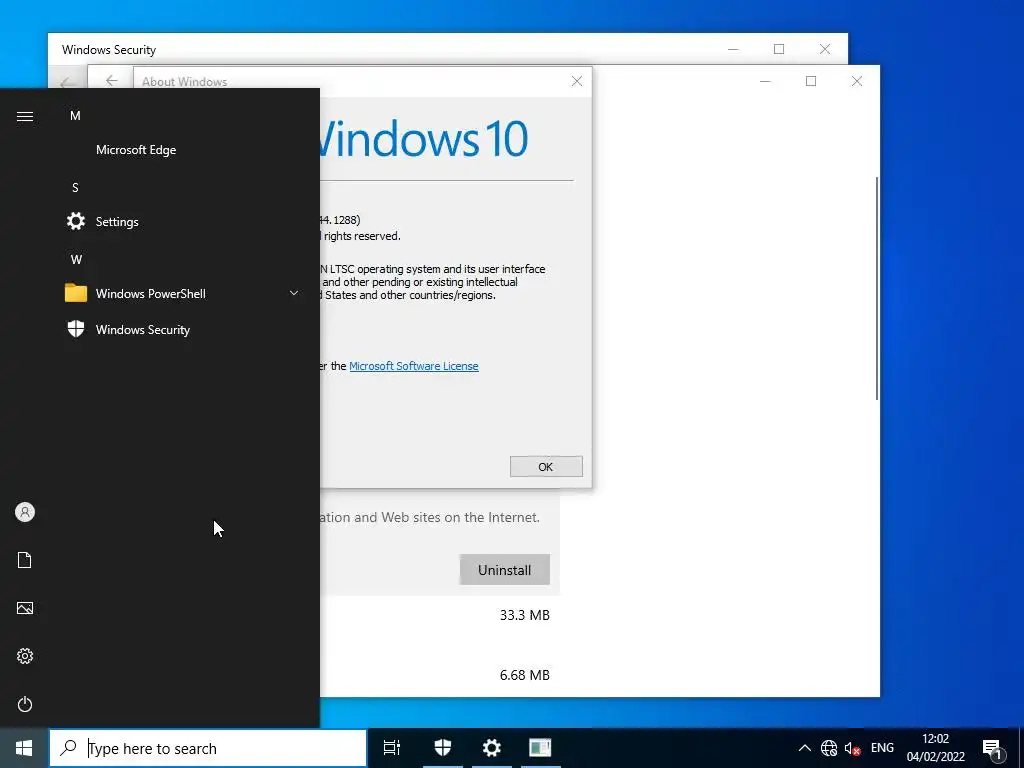Screen dimensions: 1024x768
Task: Open Power options in Start menu
Action: (x=25, y=704)
